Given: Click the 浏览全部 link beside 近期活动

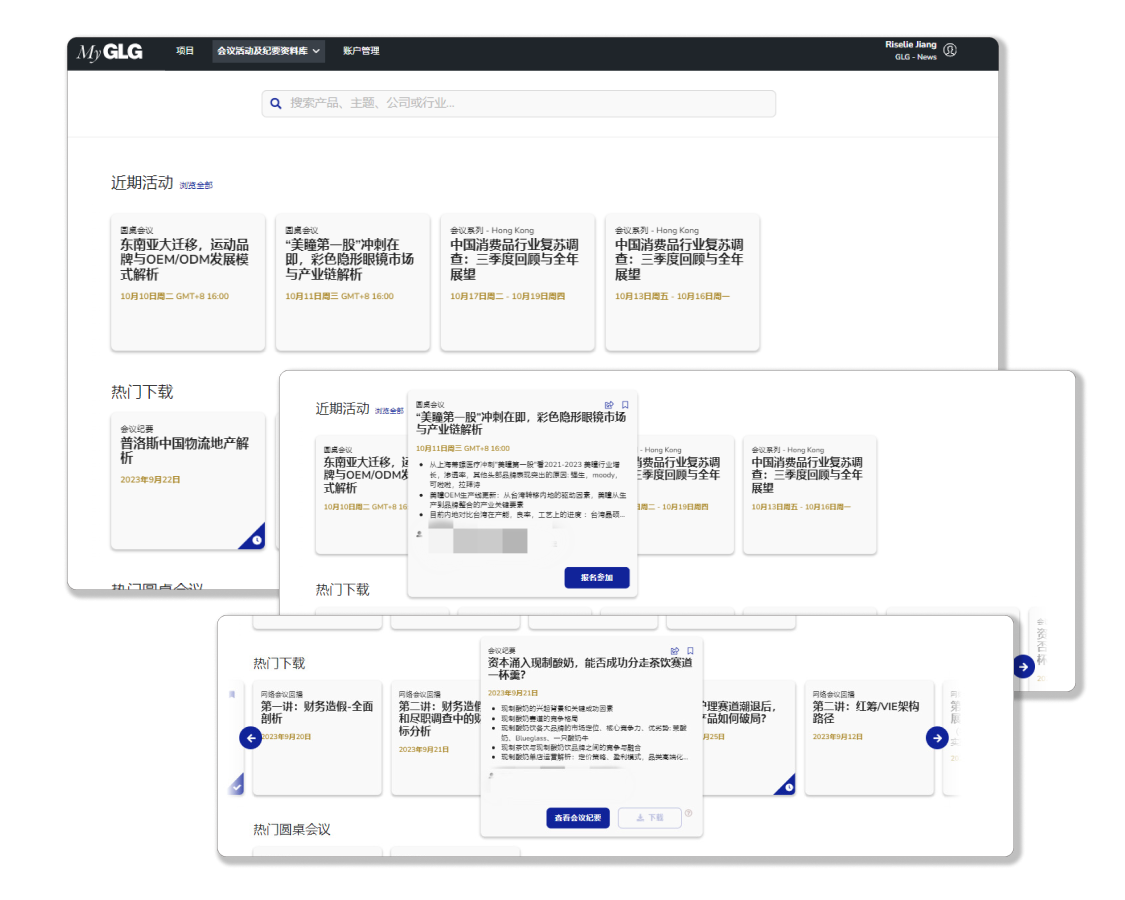Looking at the screenshot, I should coord(196,185).
